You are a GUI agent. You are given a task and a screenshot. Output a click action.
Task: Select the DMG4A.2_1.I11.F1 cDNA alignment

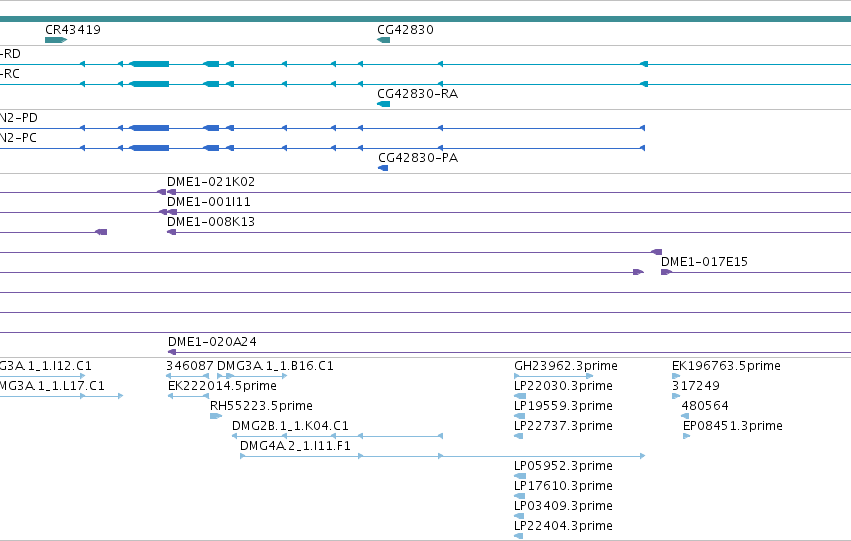click(x=442, y=456)
